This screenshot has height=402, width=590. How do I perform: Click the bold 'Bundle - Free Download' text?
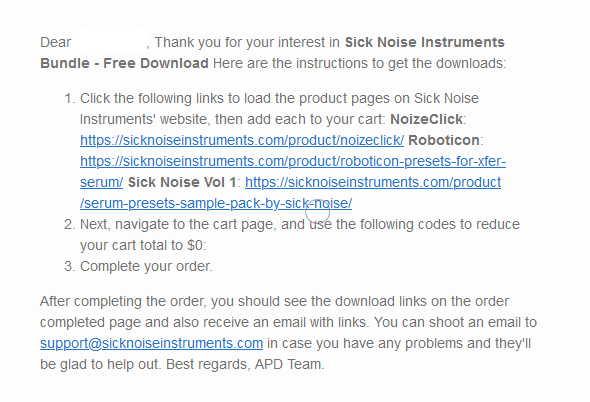124,63
